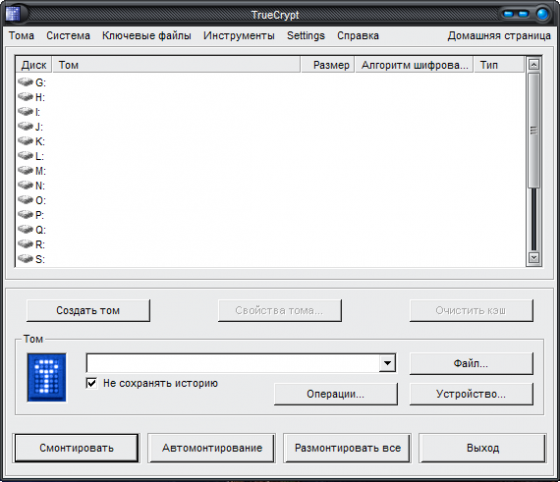Click the Алгоритм шифрова... column header

(414, 65)
